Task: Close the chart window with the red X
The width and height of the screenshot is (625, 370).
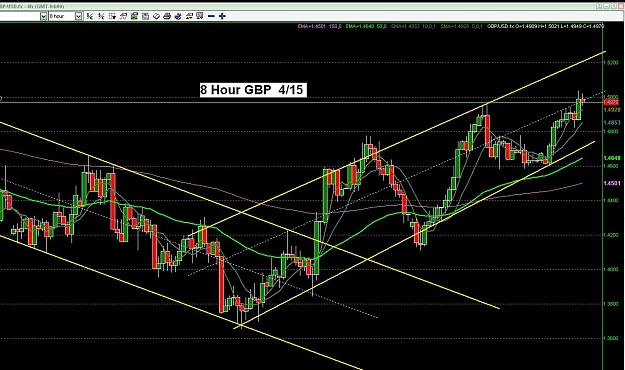Action: pos(621,6)
